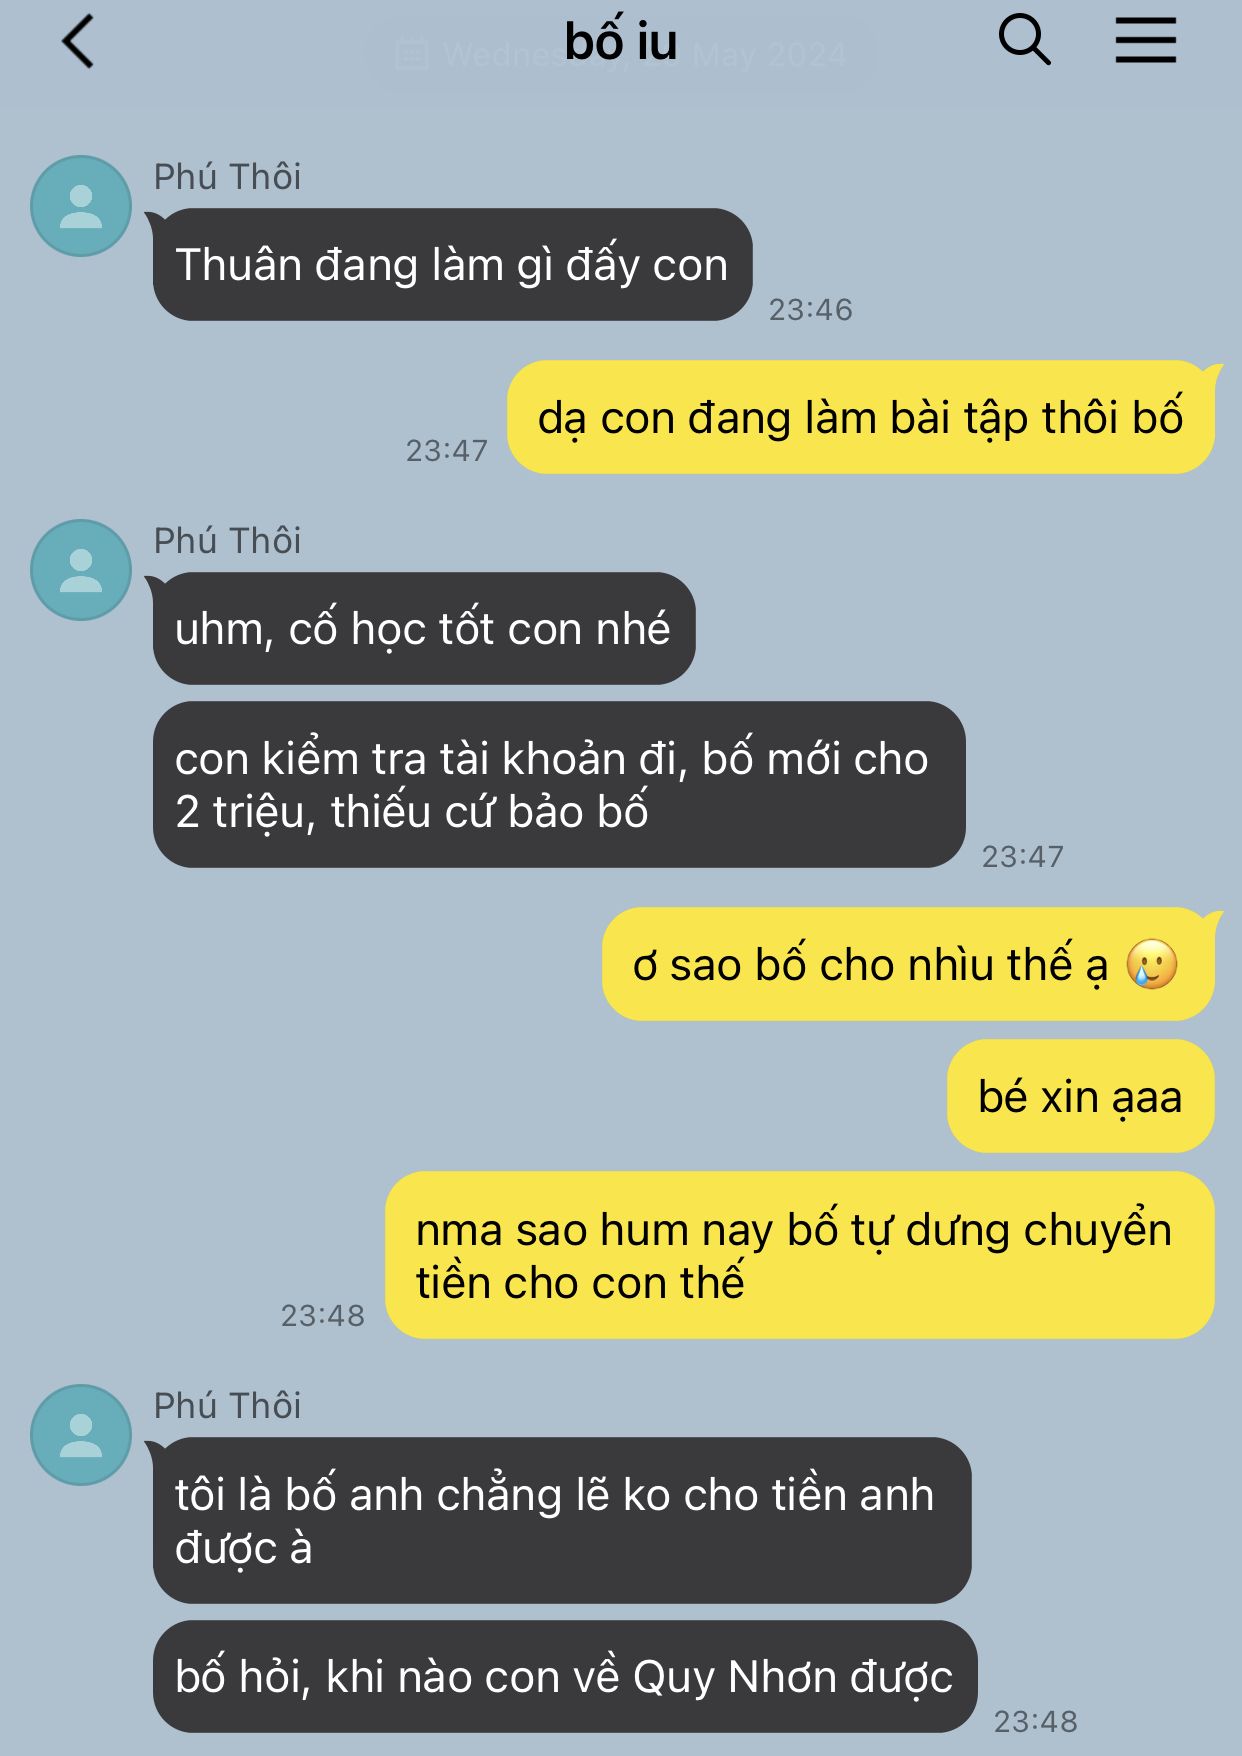Screen dimensions: 1242x1756
Task: Select the 'khi nào con về Quy Nhơn' message
Action: (565, 1677)
